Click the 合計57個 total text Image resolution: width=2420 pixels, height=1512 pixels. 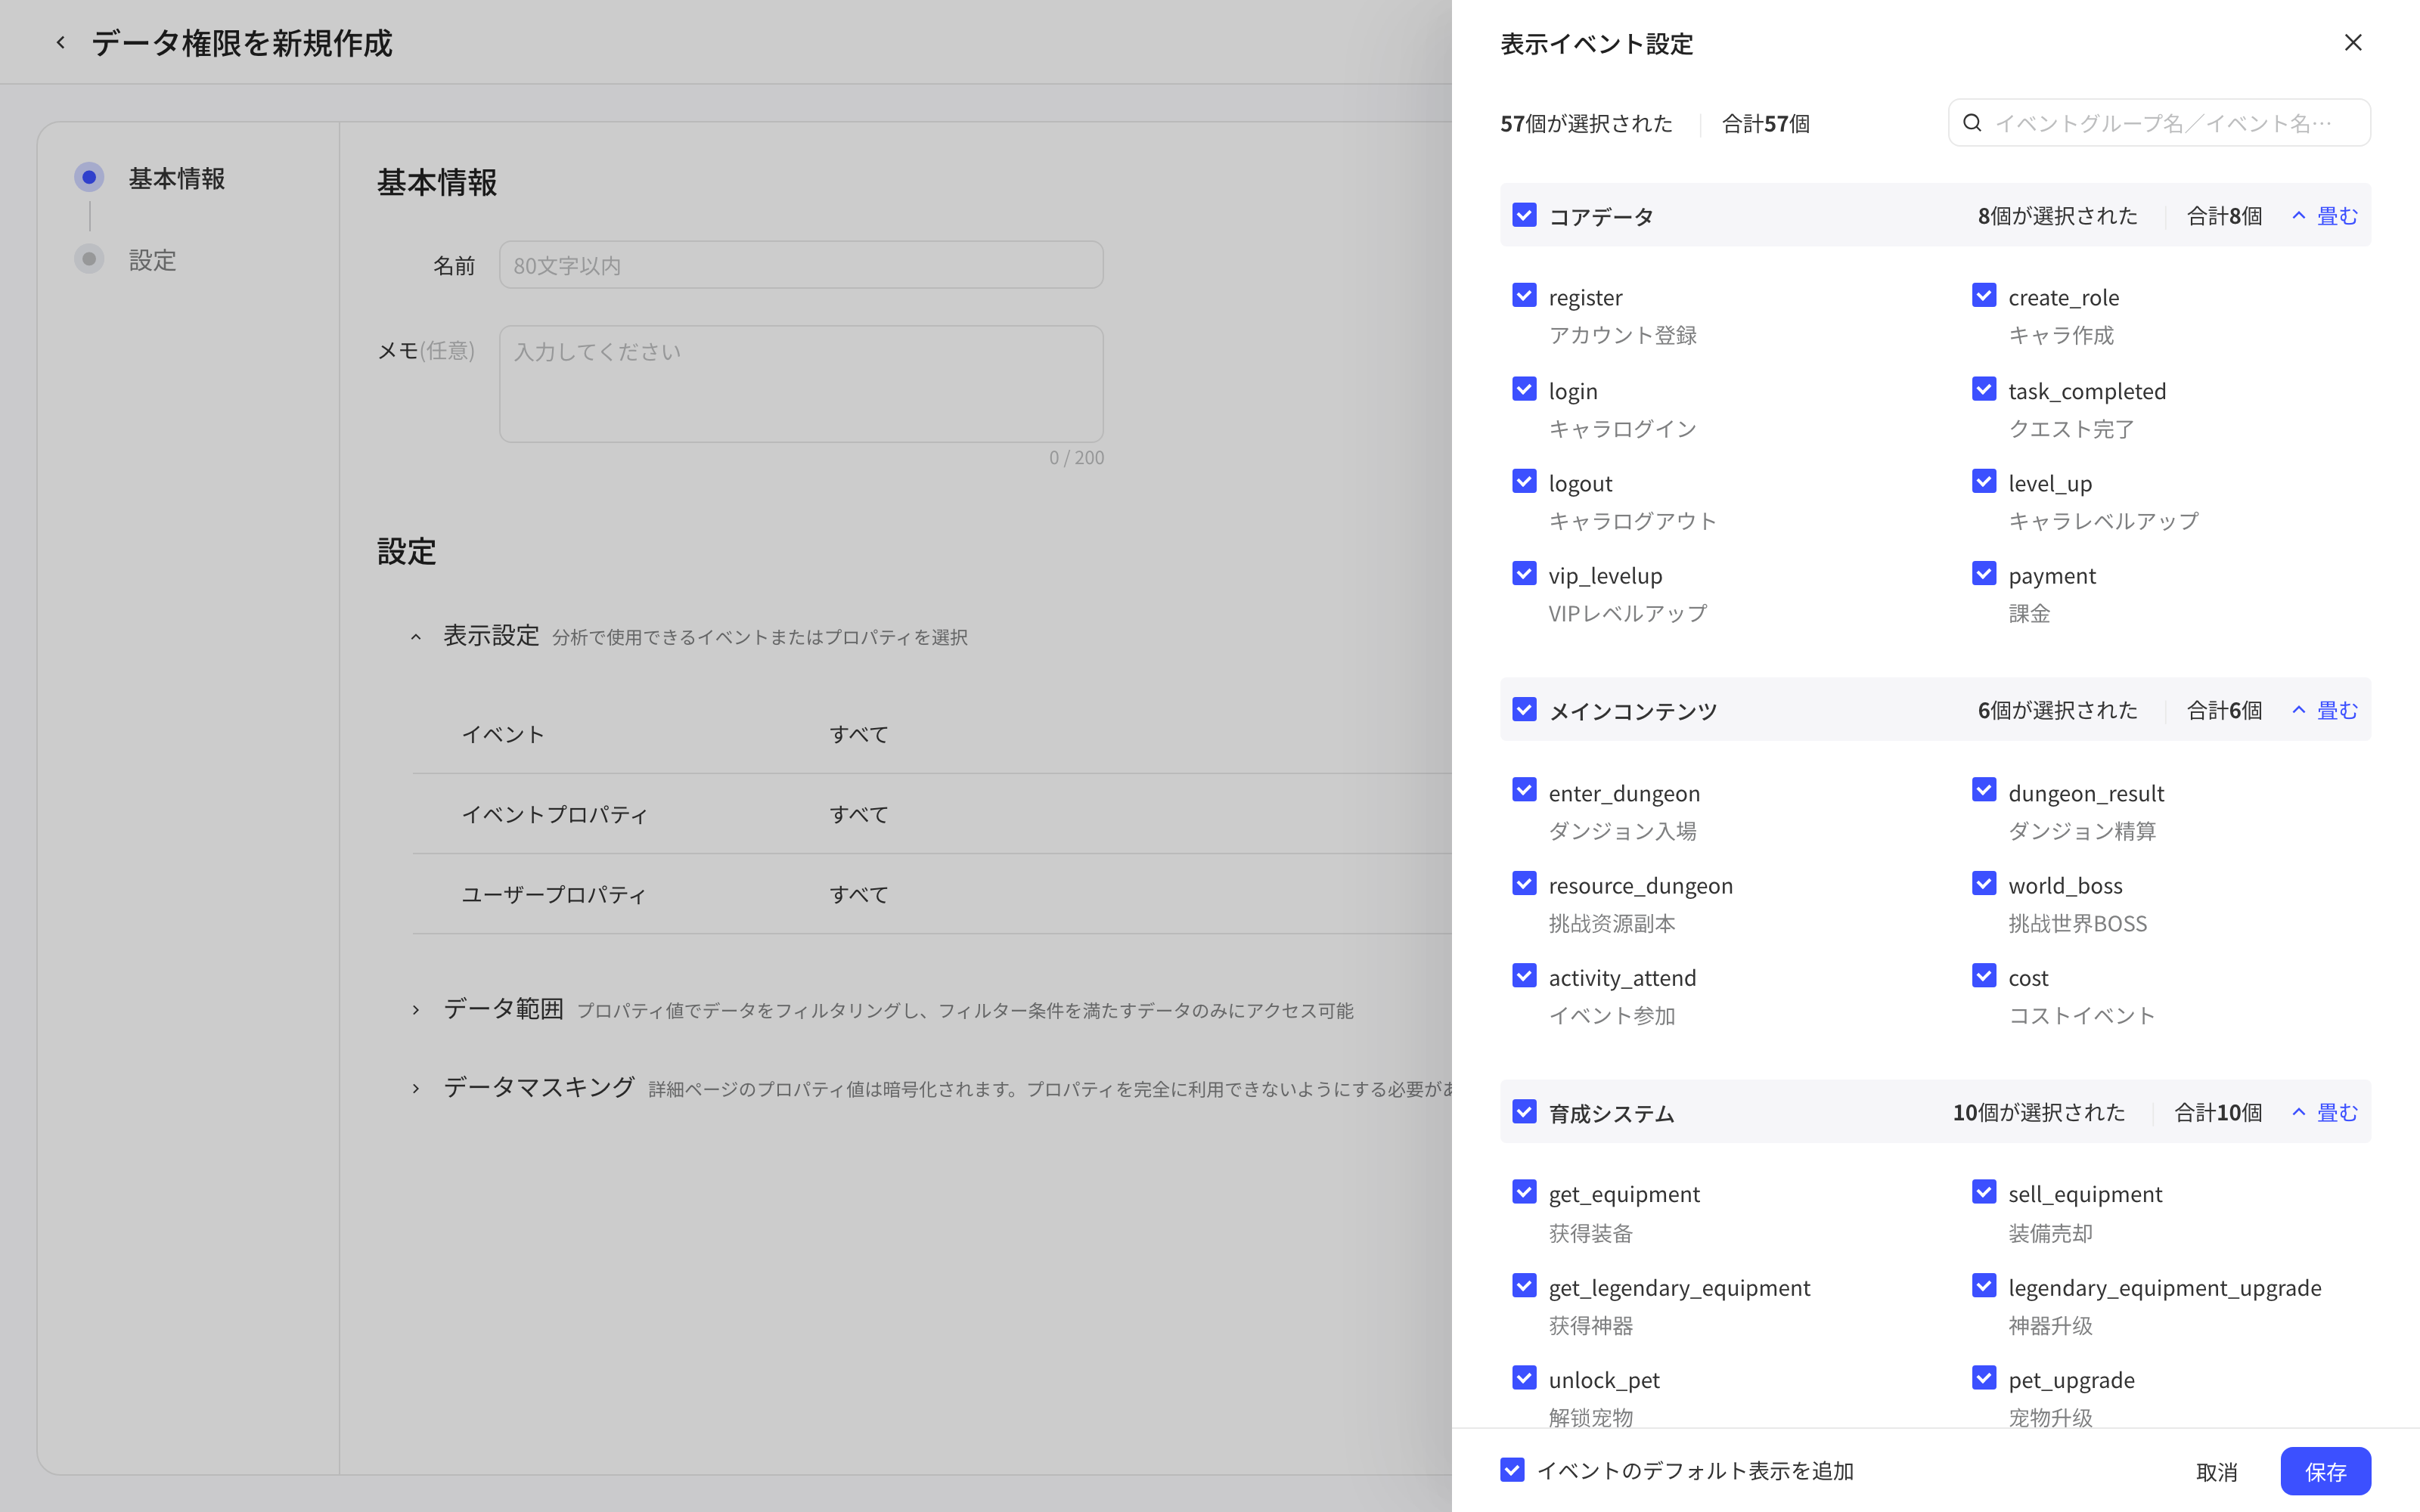[x=1765, y=123]
